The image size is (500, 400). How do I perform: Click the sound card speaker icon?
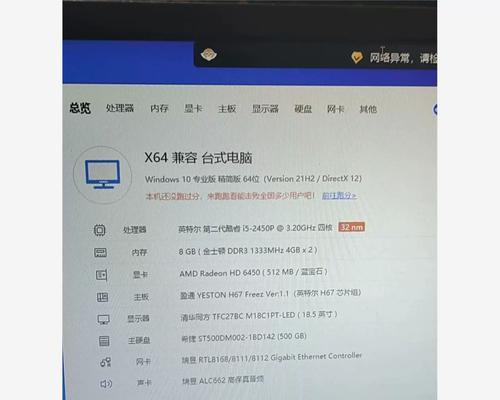106,384
